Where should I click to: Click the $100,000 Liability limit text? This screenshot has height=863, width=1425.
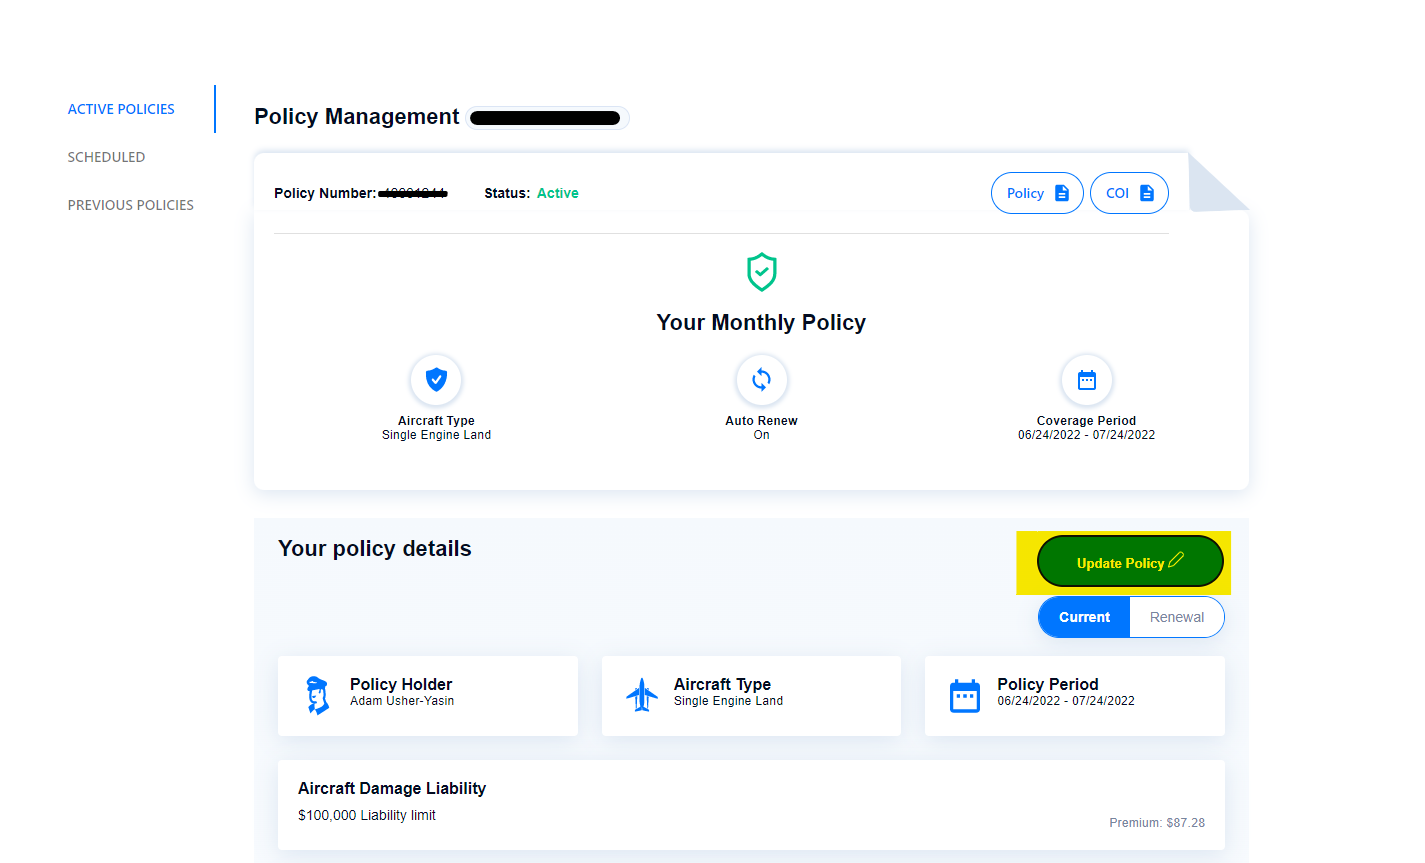pyautogui.click(x=367, y=815)
